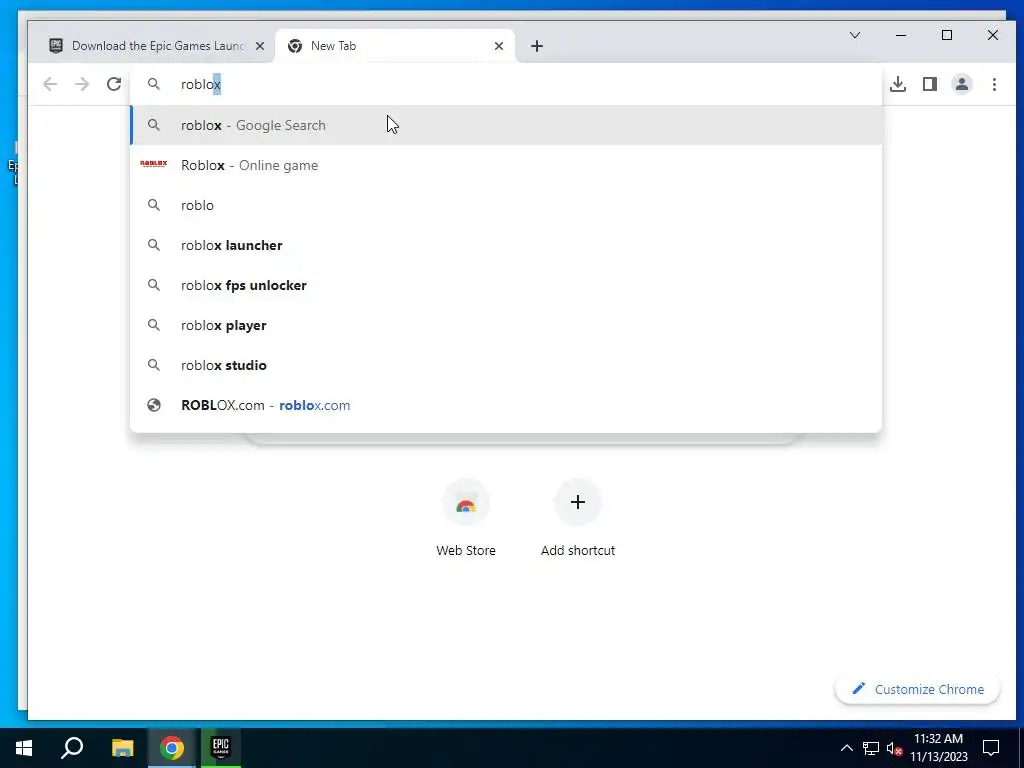Image resolution: width=1024 pixels, height=768 pixels.
Task: Switch to the Epic Games Launcher download tab
Action: pyautogui.click(x=157, y=46)
